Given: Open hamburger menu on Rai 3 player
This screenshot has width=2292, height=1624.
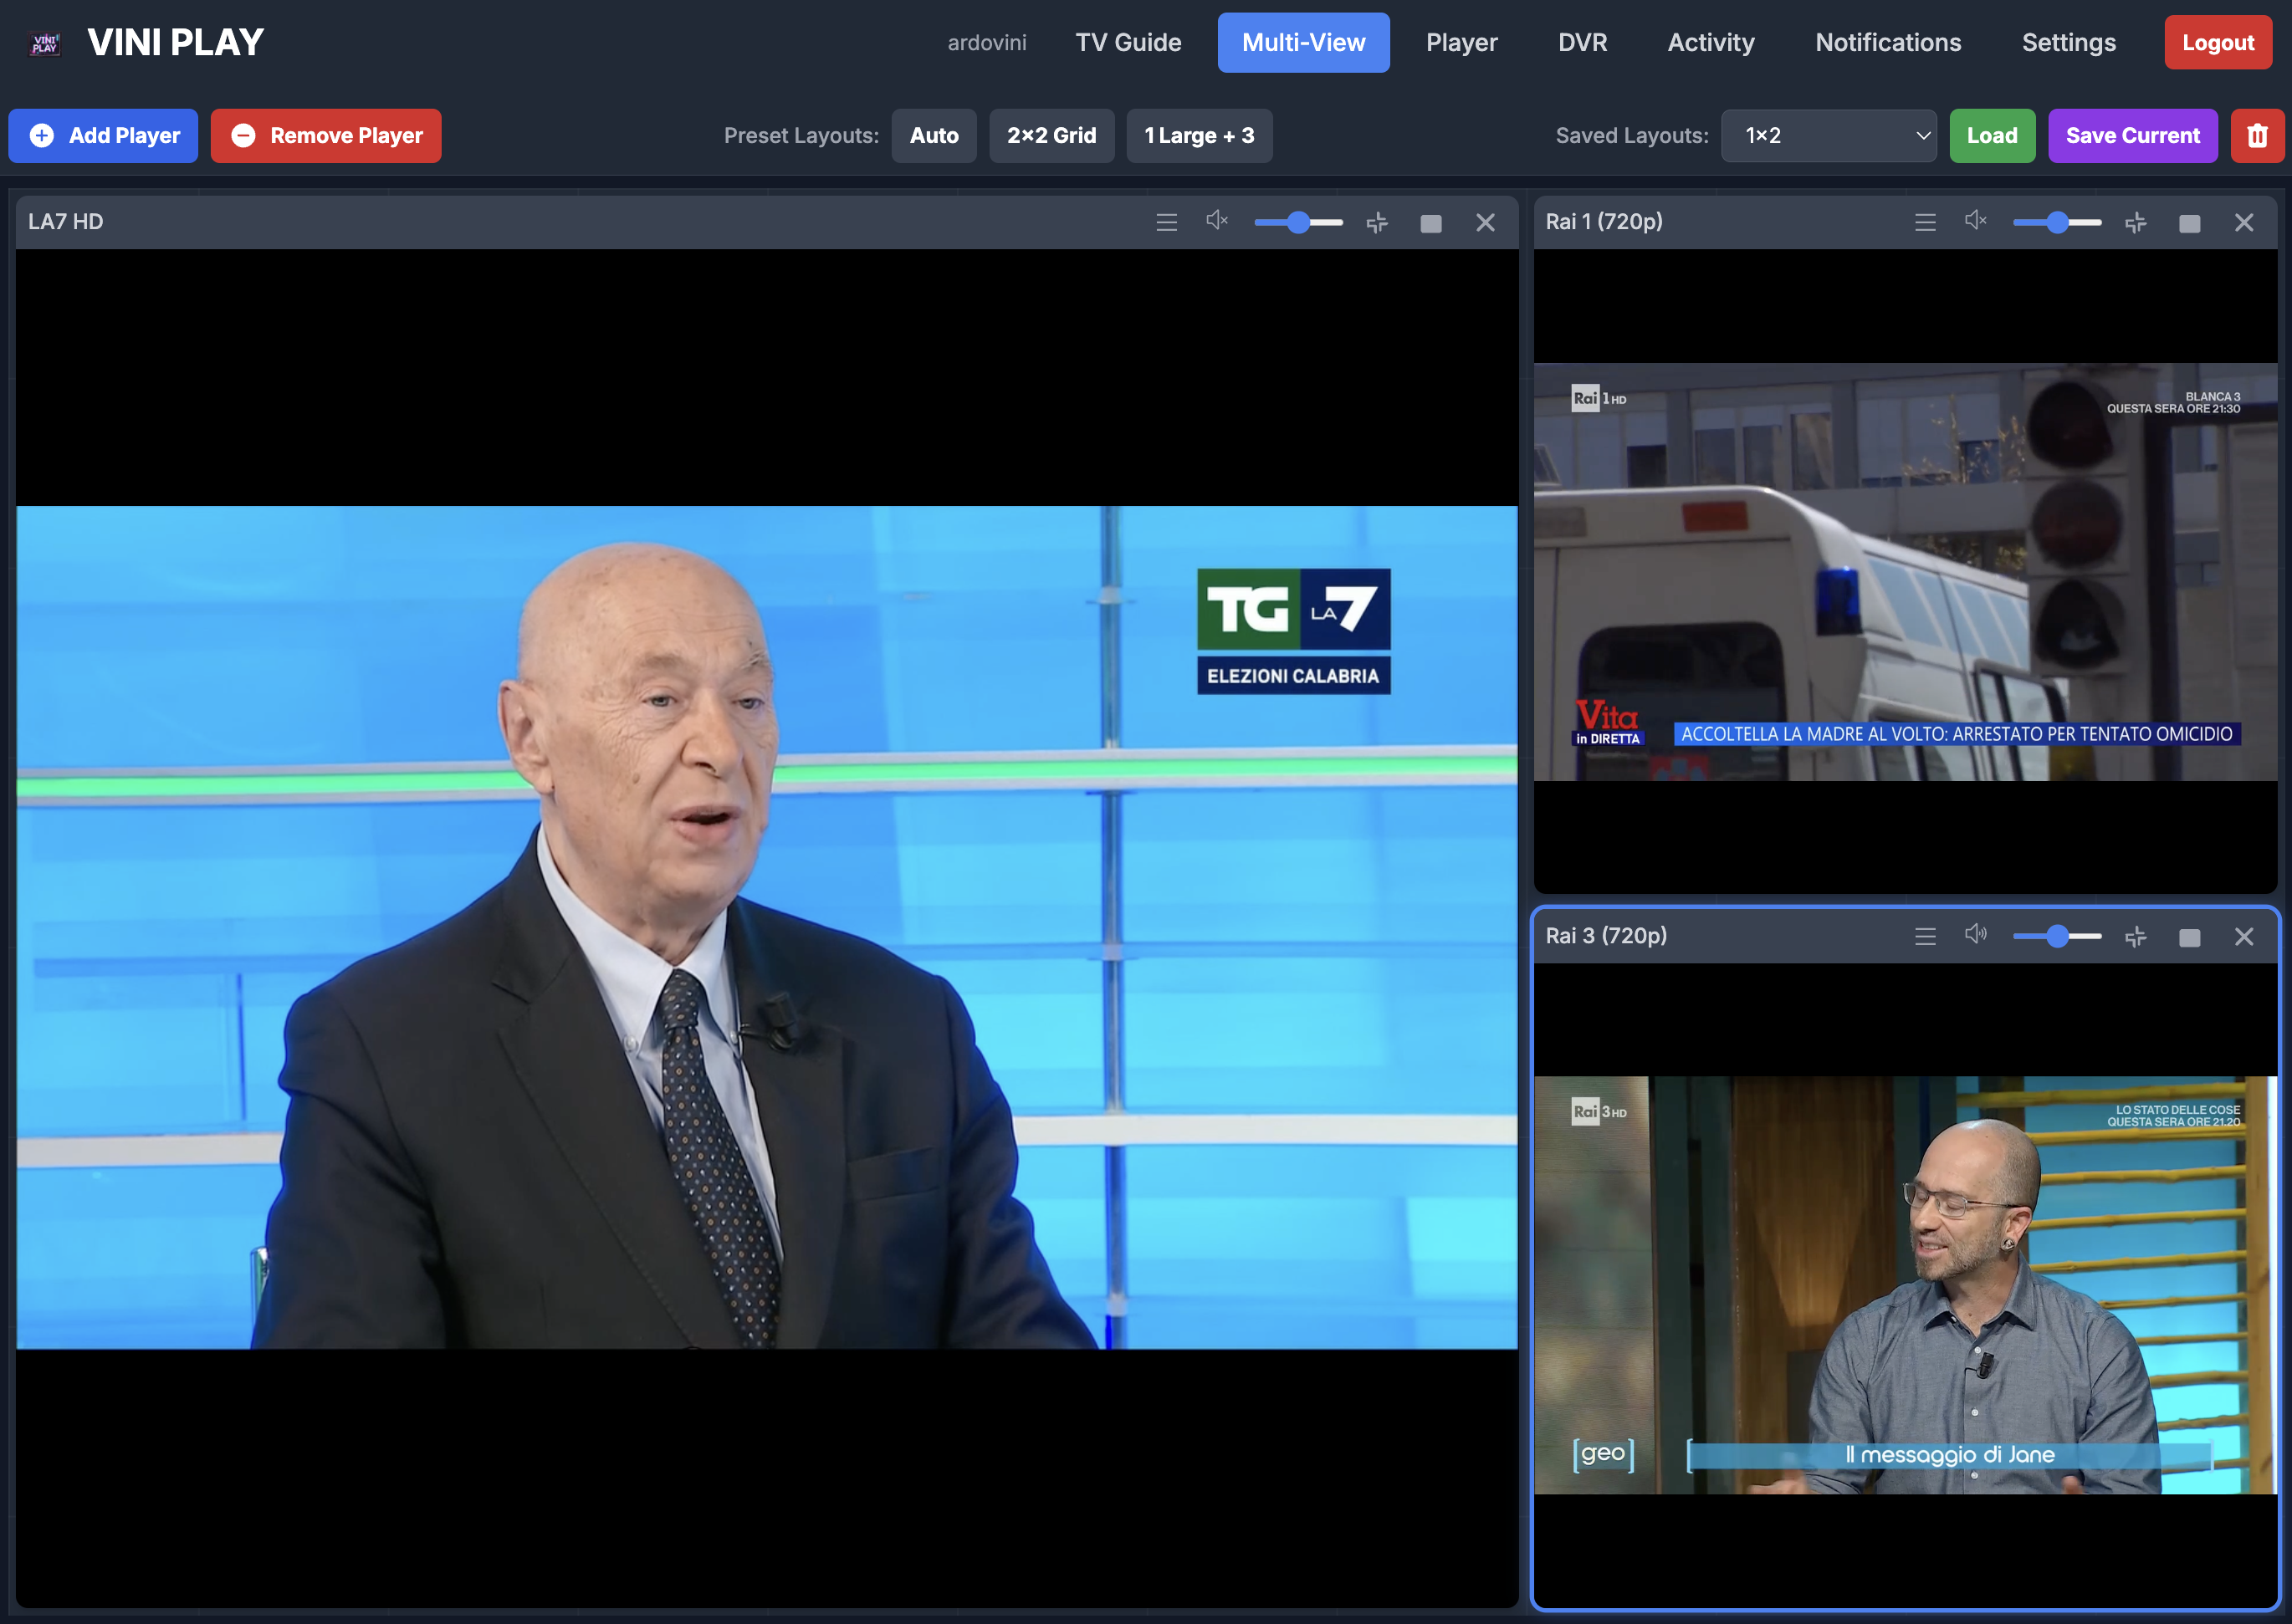Looking at the screenshot, I should click(1925, 937).
